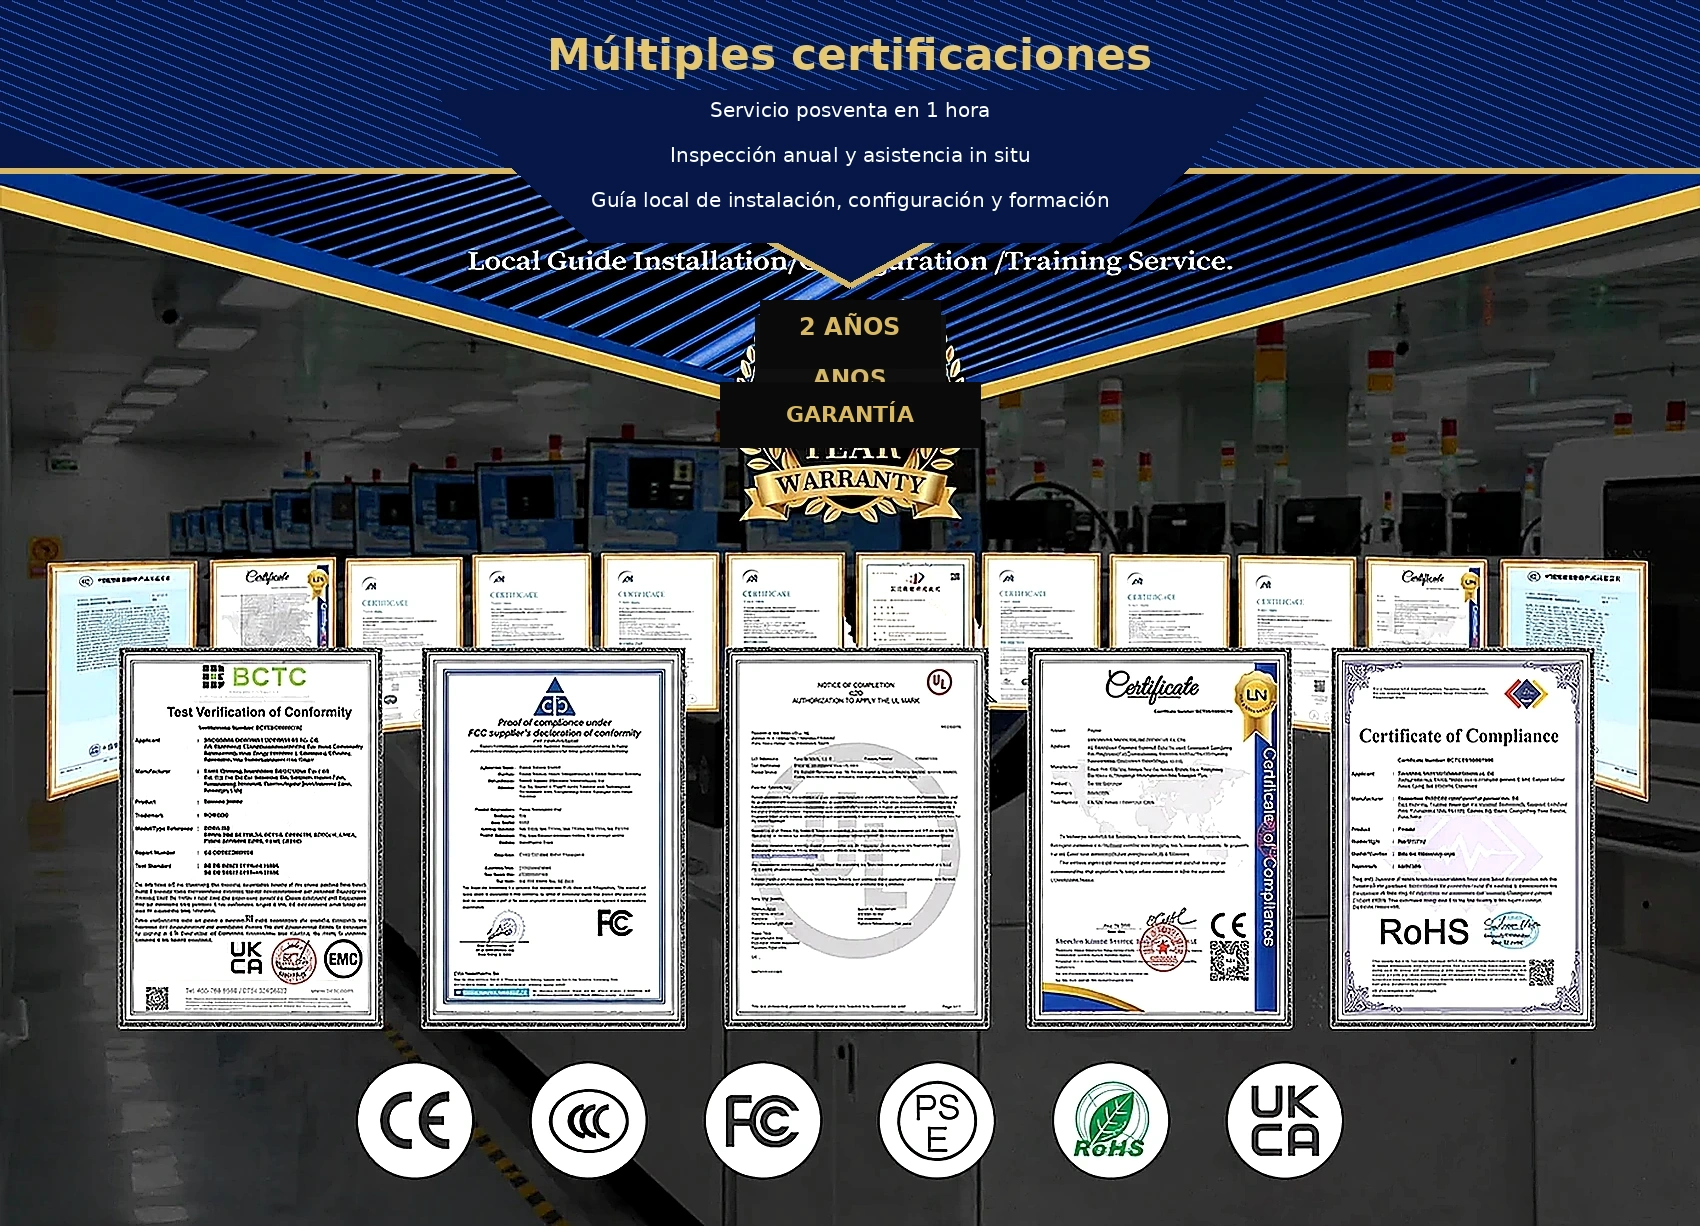Click the FCC round logo icon
This screenshot has width=1700, height=1226.
763,1120
